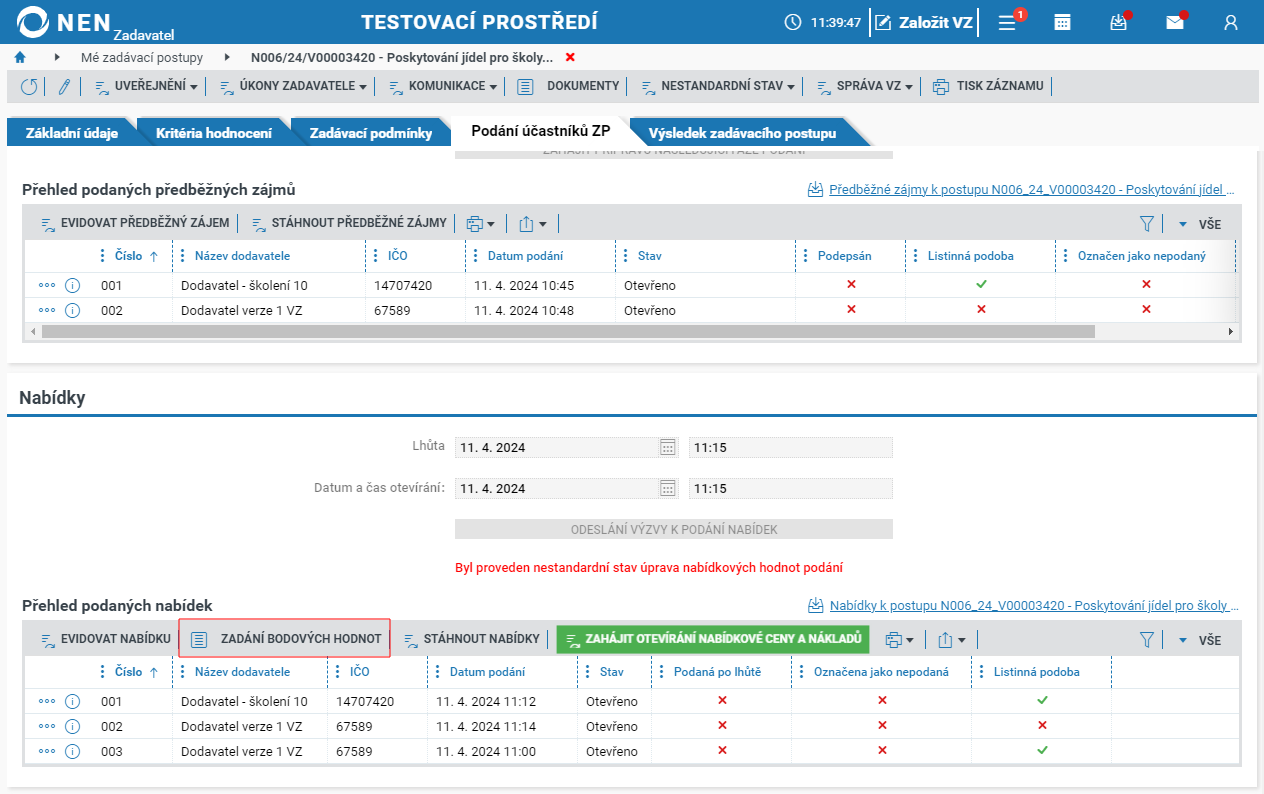The width and height of the screenshot is (1264, 794).
Task: Click Lhůta date field 11. 4. 2024
Action: [x=567, y=447]
